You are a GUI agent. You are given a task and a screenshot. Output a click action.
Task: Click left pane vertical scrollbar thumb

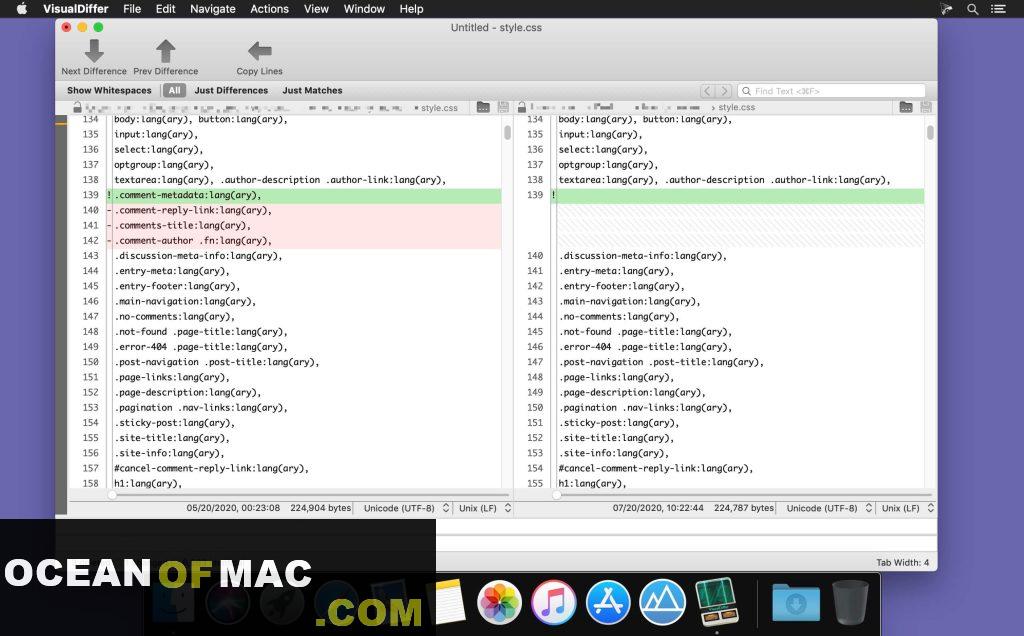(x=507, y=133)
